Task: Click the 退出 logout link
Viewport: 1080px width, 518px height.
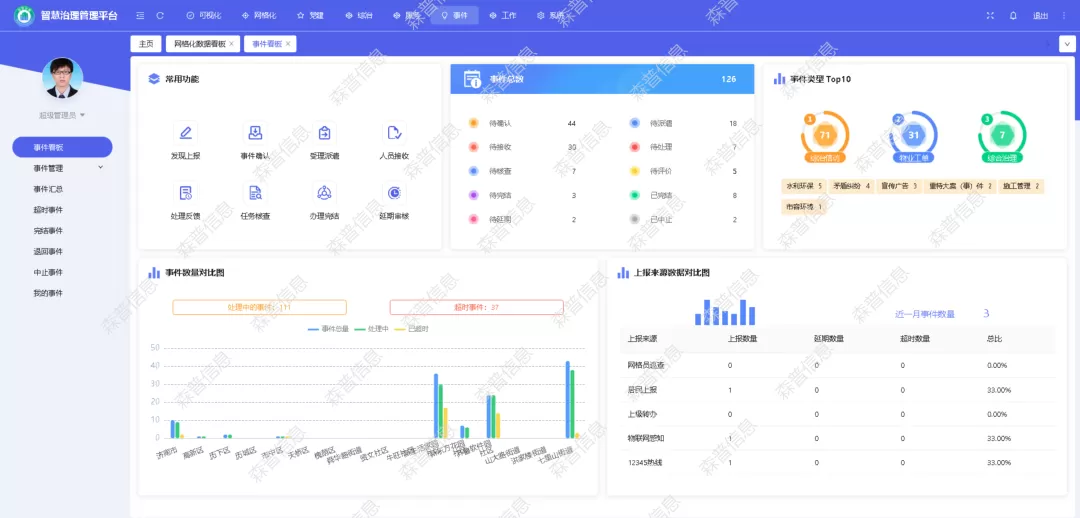Action: [x=1040, y=15]
